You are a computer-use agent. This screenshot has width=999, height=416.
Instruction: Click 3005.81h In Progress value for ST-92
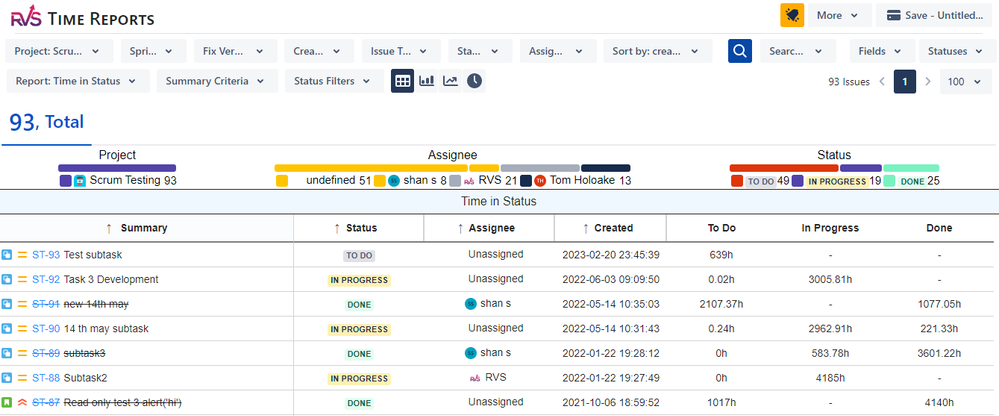(830, 280)
